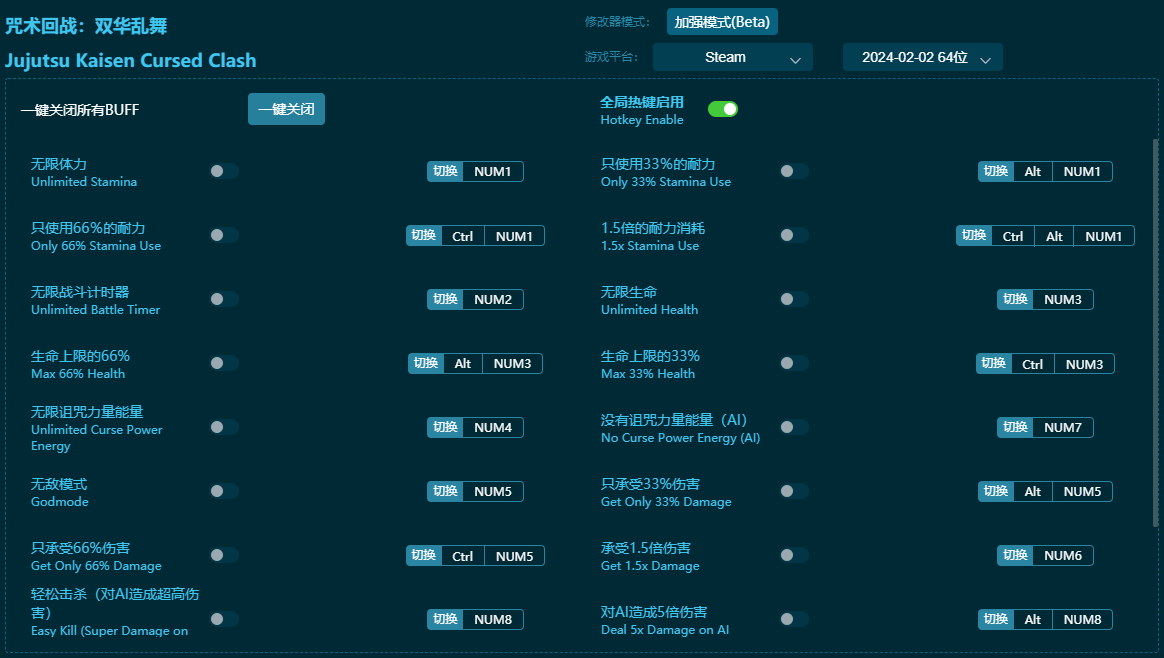Viewport: 1164px width, 658px height.
Task: Turn on Easy Kill toggle
Action: click(223, 618)
